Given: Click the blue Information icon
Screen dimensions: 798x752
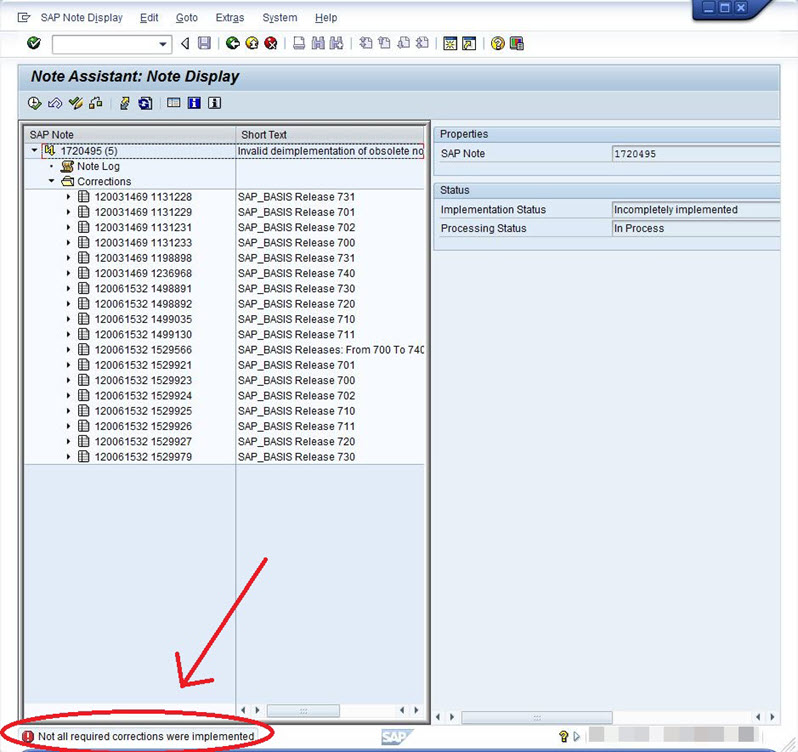Looking at the screenshot, I should (194, 103).
